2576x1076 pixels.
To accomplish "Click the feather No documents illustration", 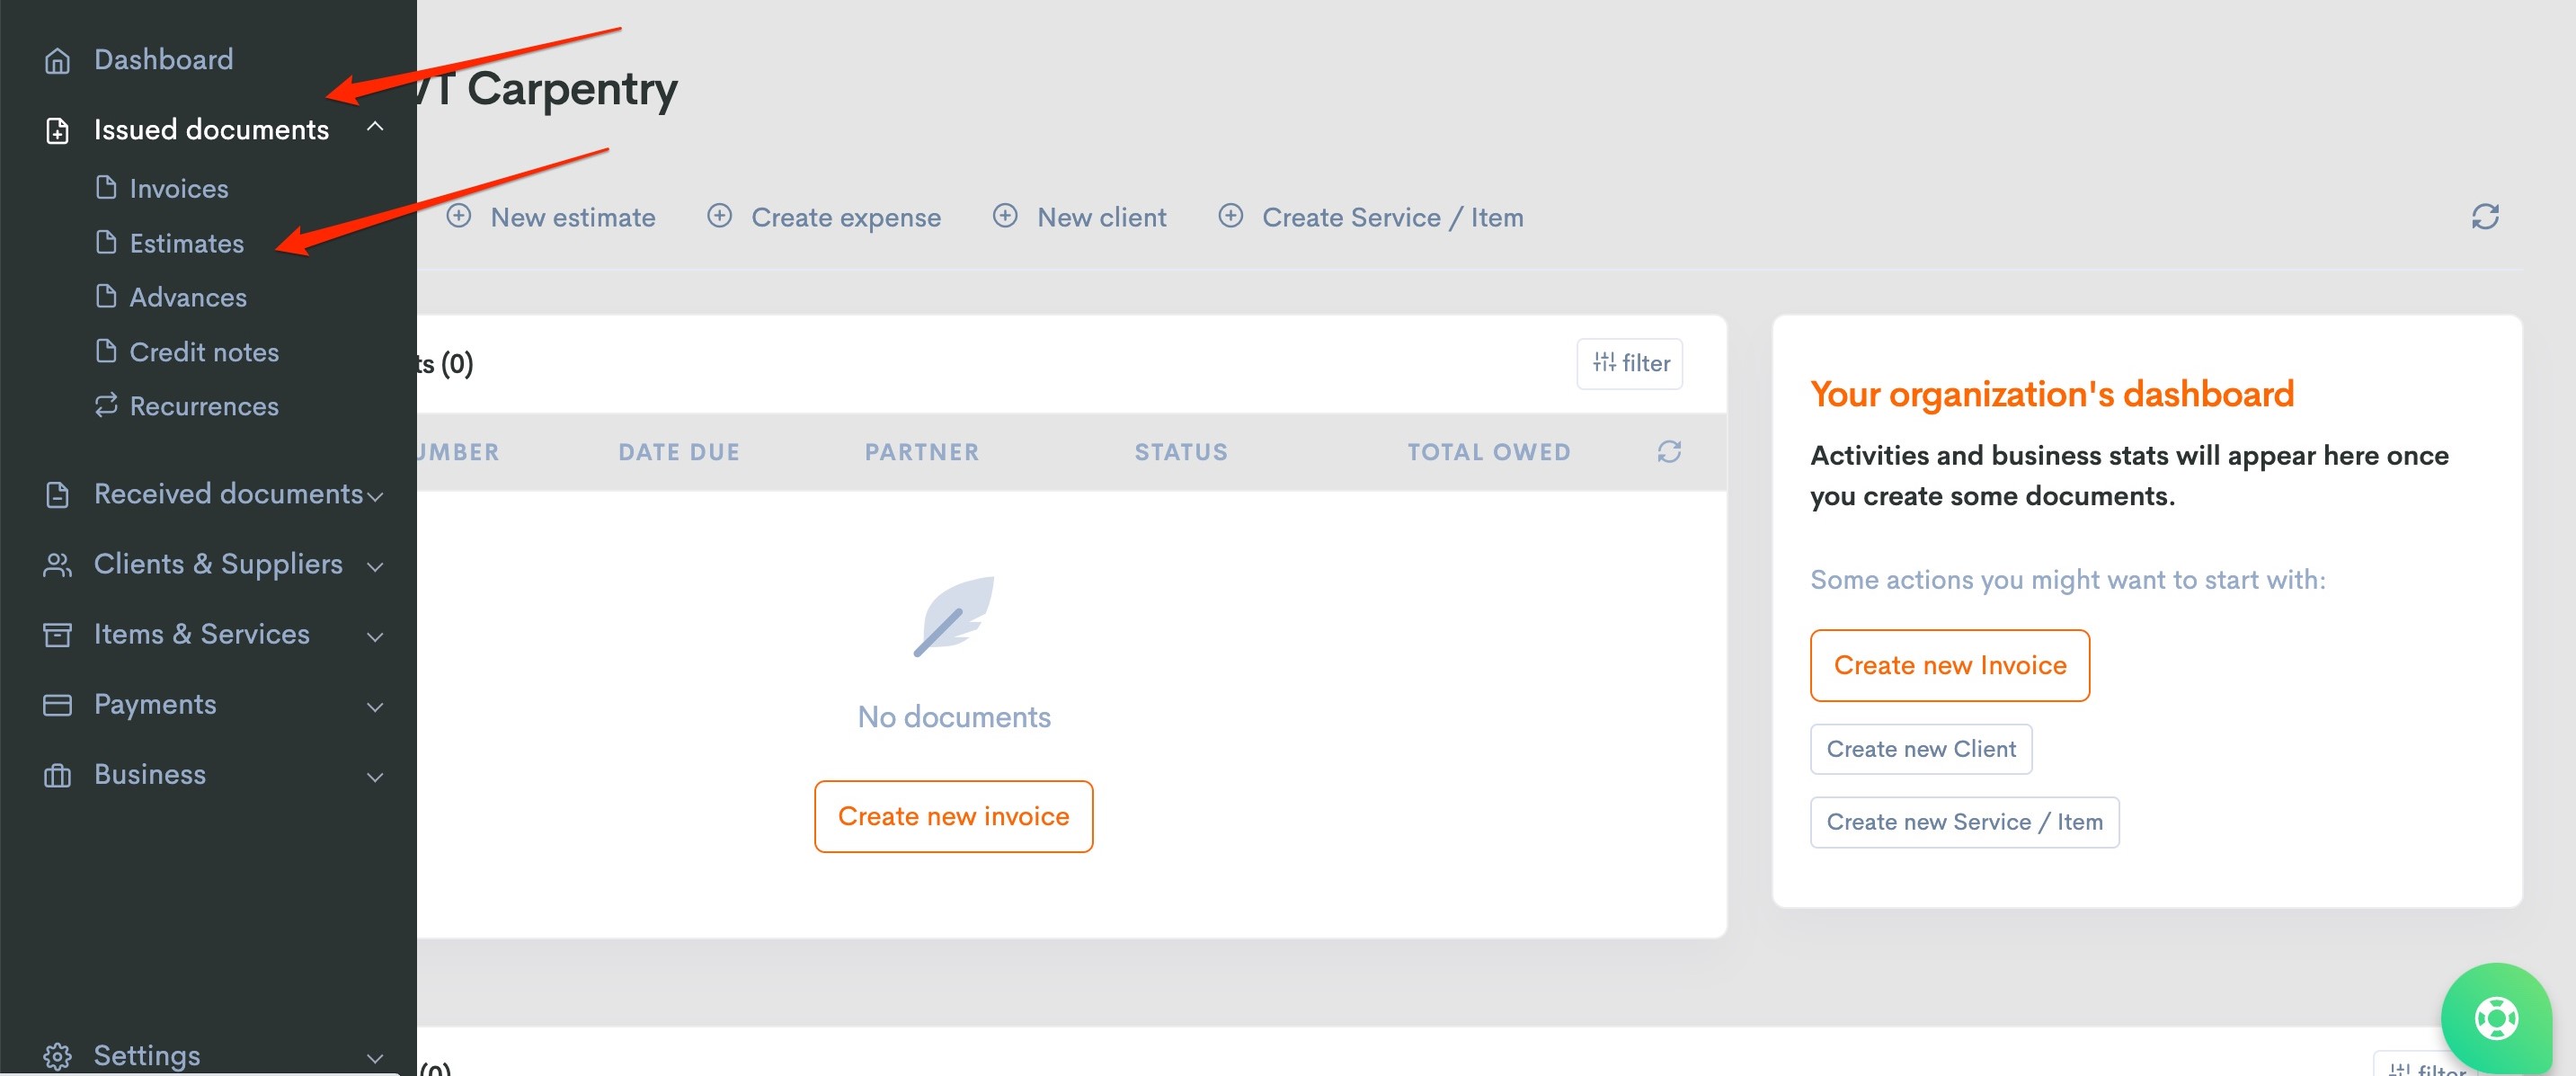I will tap(954, 616).
